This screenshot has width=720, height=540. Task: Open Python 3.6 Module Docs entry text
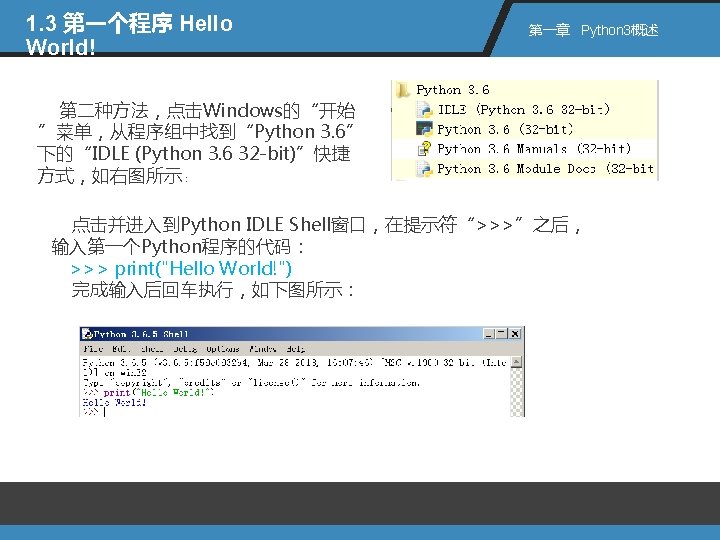pos(546,169)
